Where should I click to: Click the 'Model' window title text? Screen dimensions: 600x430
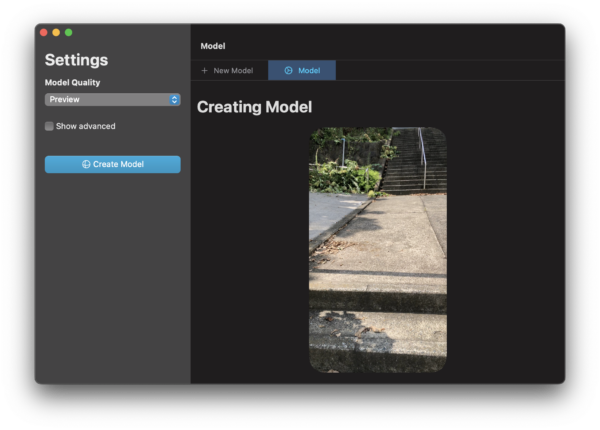click(x=212, y=46)
